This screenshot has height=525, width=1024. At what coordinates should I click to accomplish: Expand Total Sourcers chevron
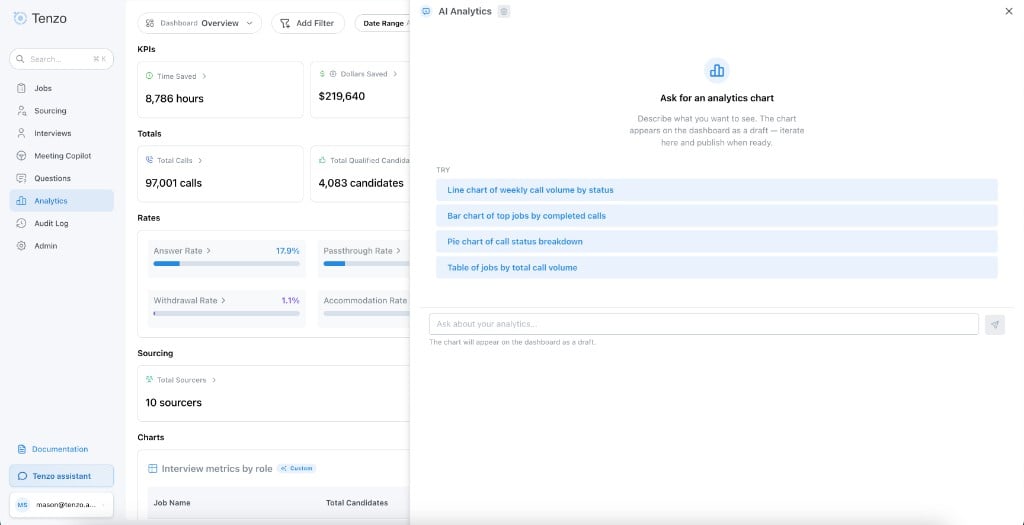click(214, 380)
